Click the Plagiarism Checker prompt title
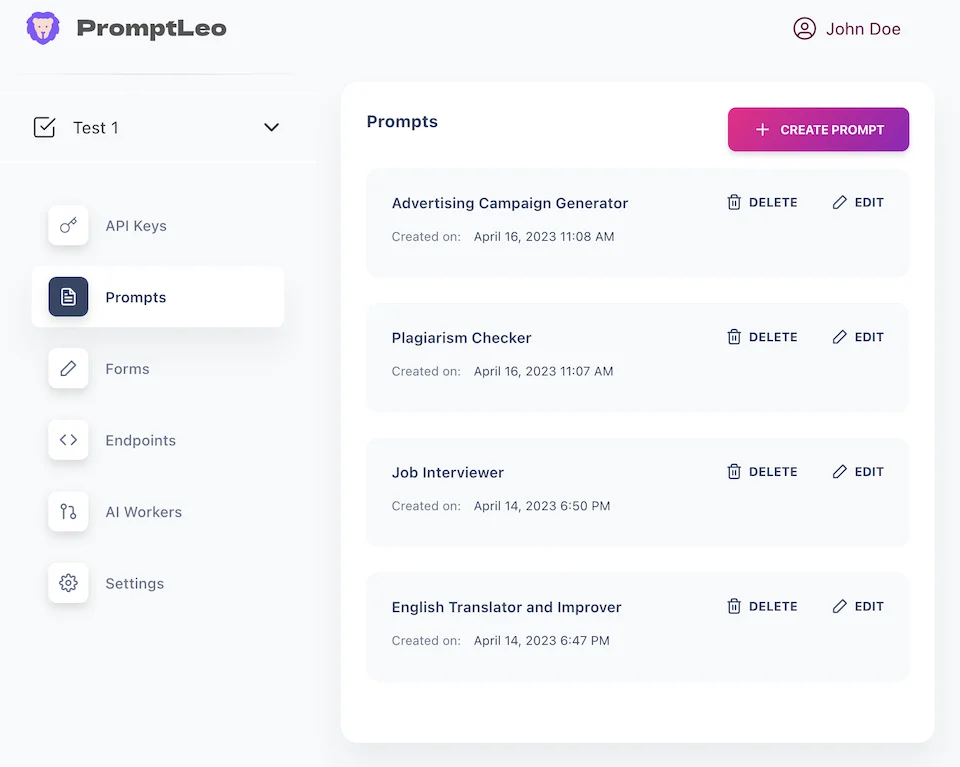 461,338
